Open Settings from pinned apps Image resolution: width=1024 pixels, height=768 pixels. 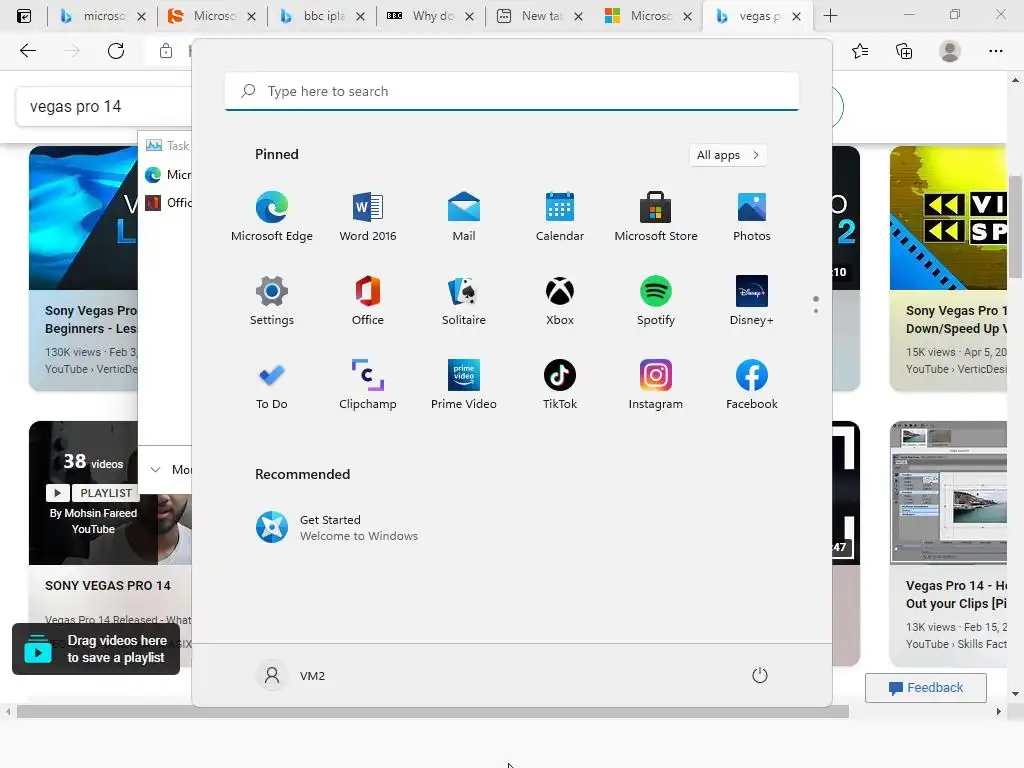(x=272, y=300)
